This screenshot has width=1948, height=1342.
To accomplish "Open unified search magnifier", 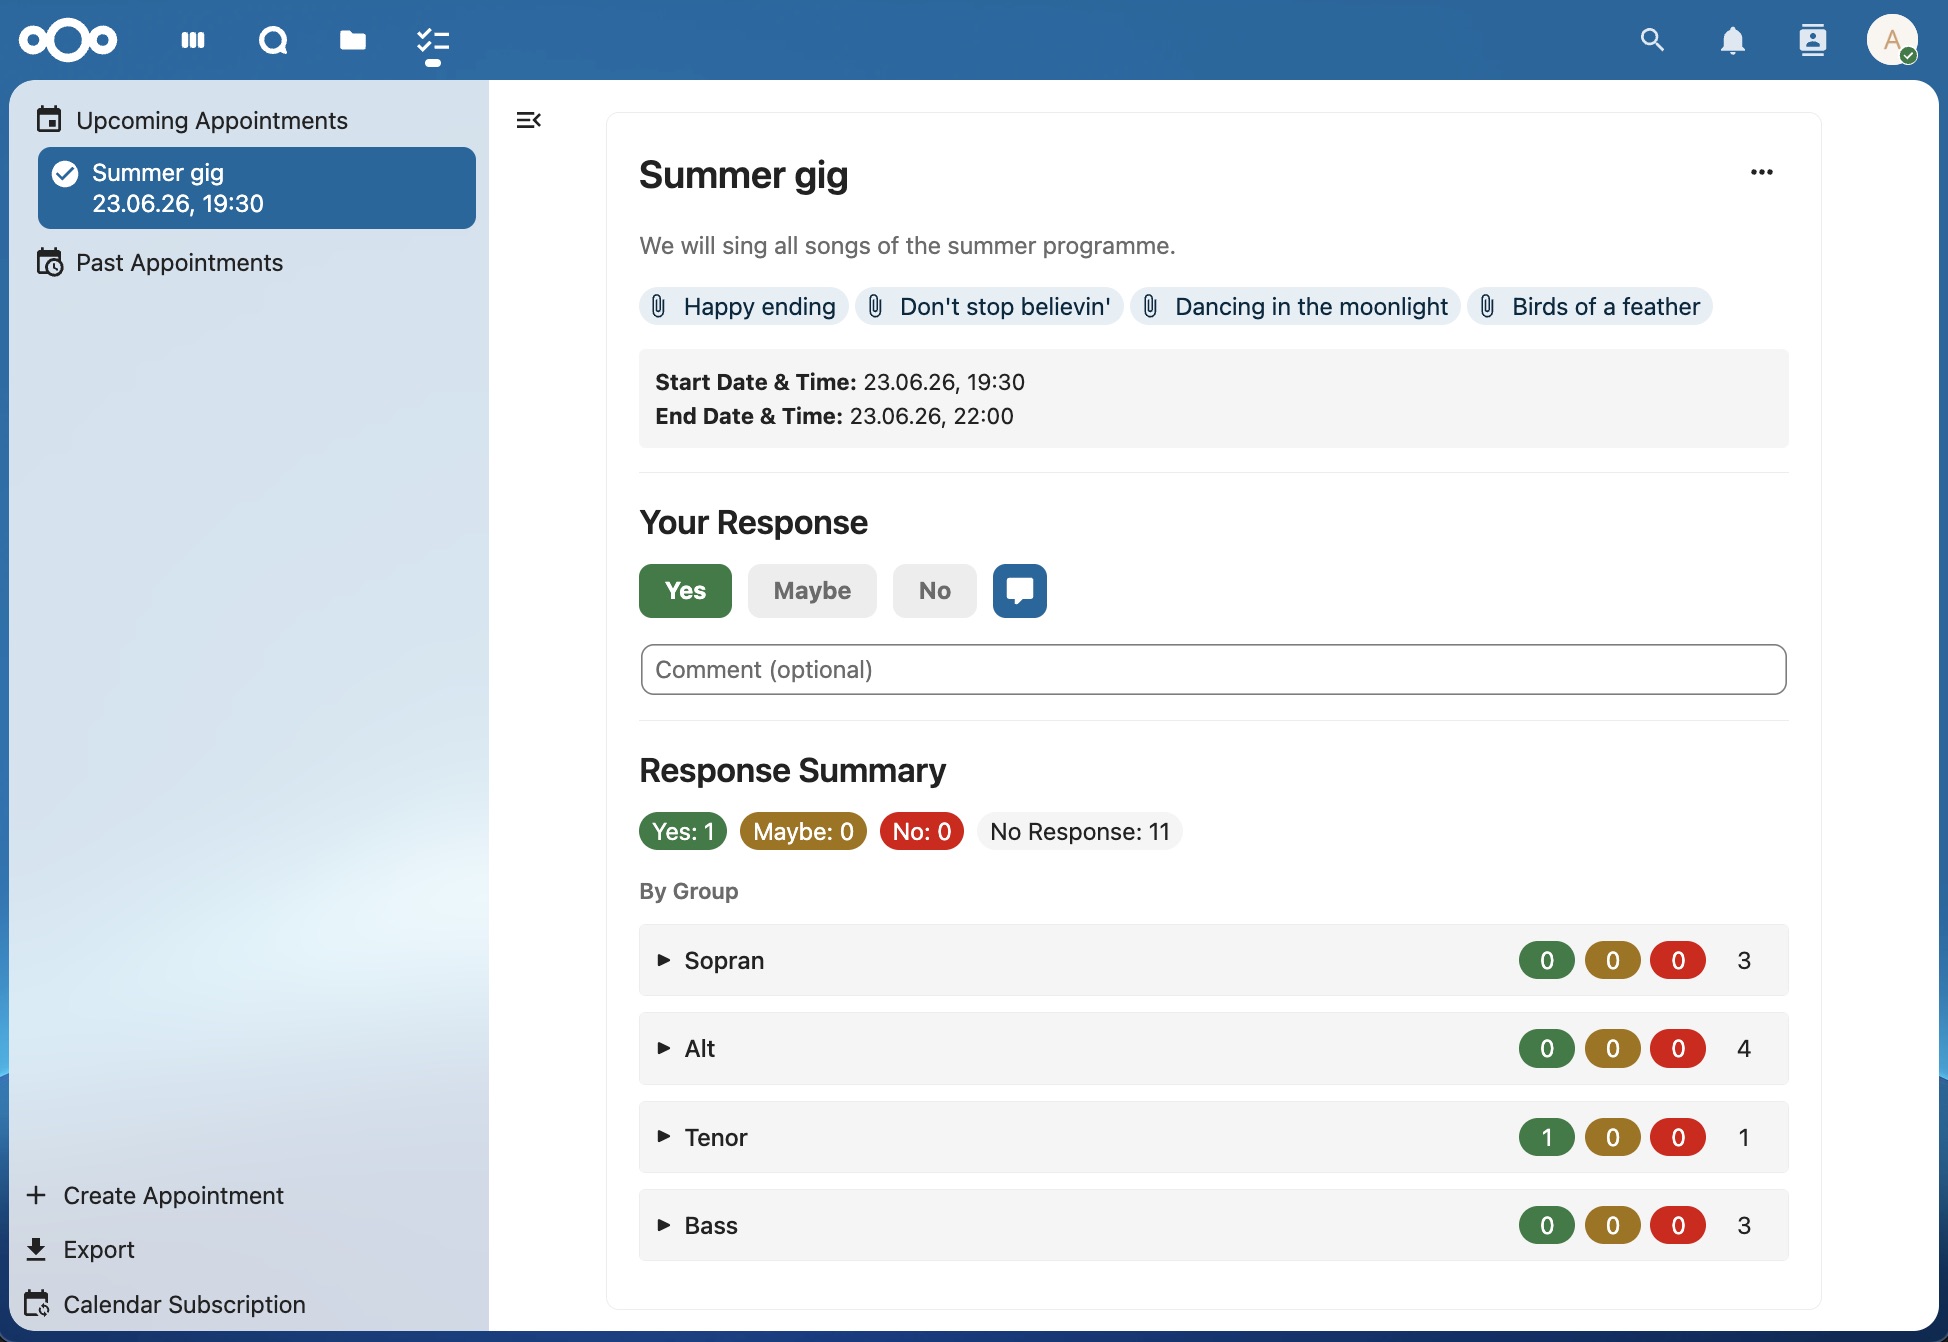I will 1652,40.
